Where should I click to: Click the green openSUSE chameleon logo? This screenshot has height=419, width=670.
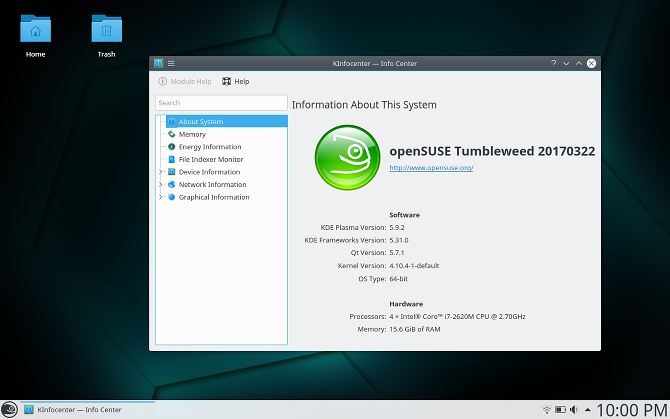tap(347, 158)
